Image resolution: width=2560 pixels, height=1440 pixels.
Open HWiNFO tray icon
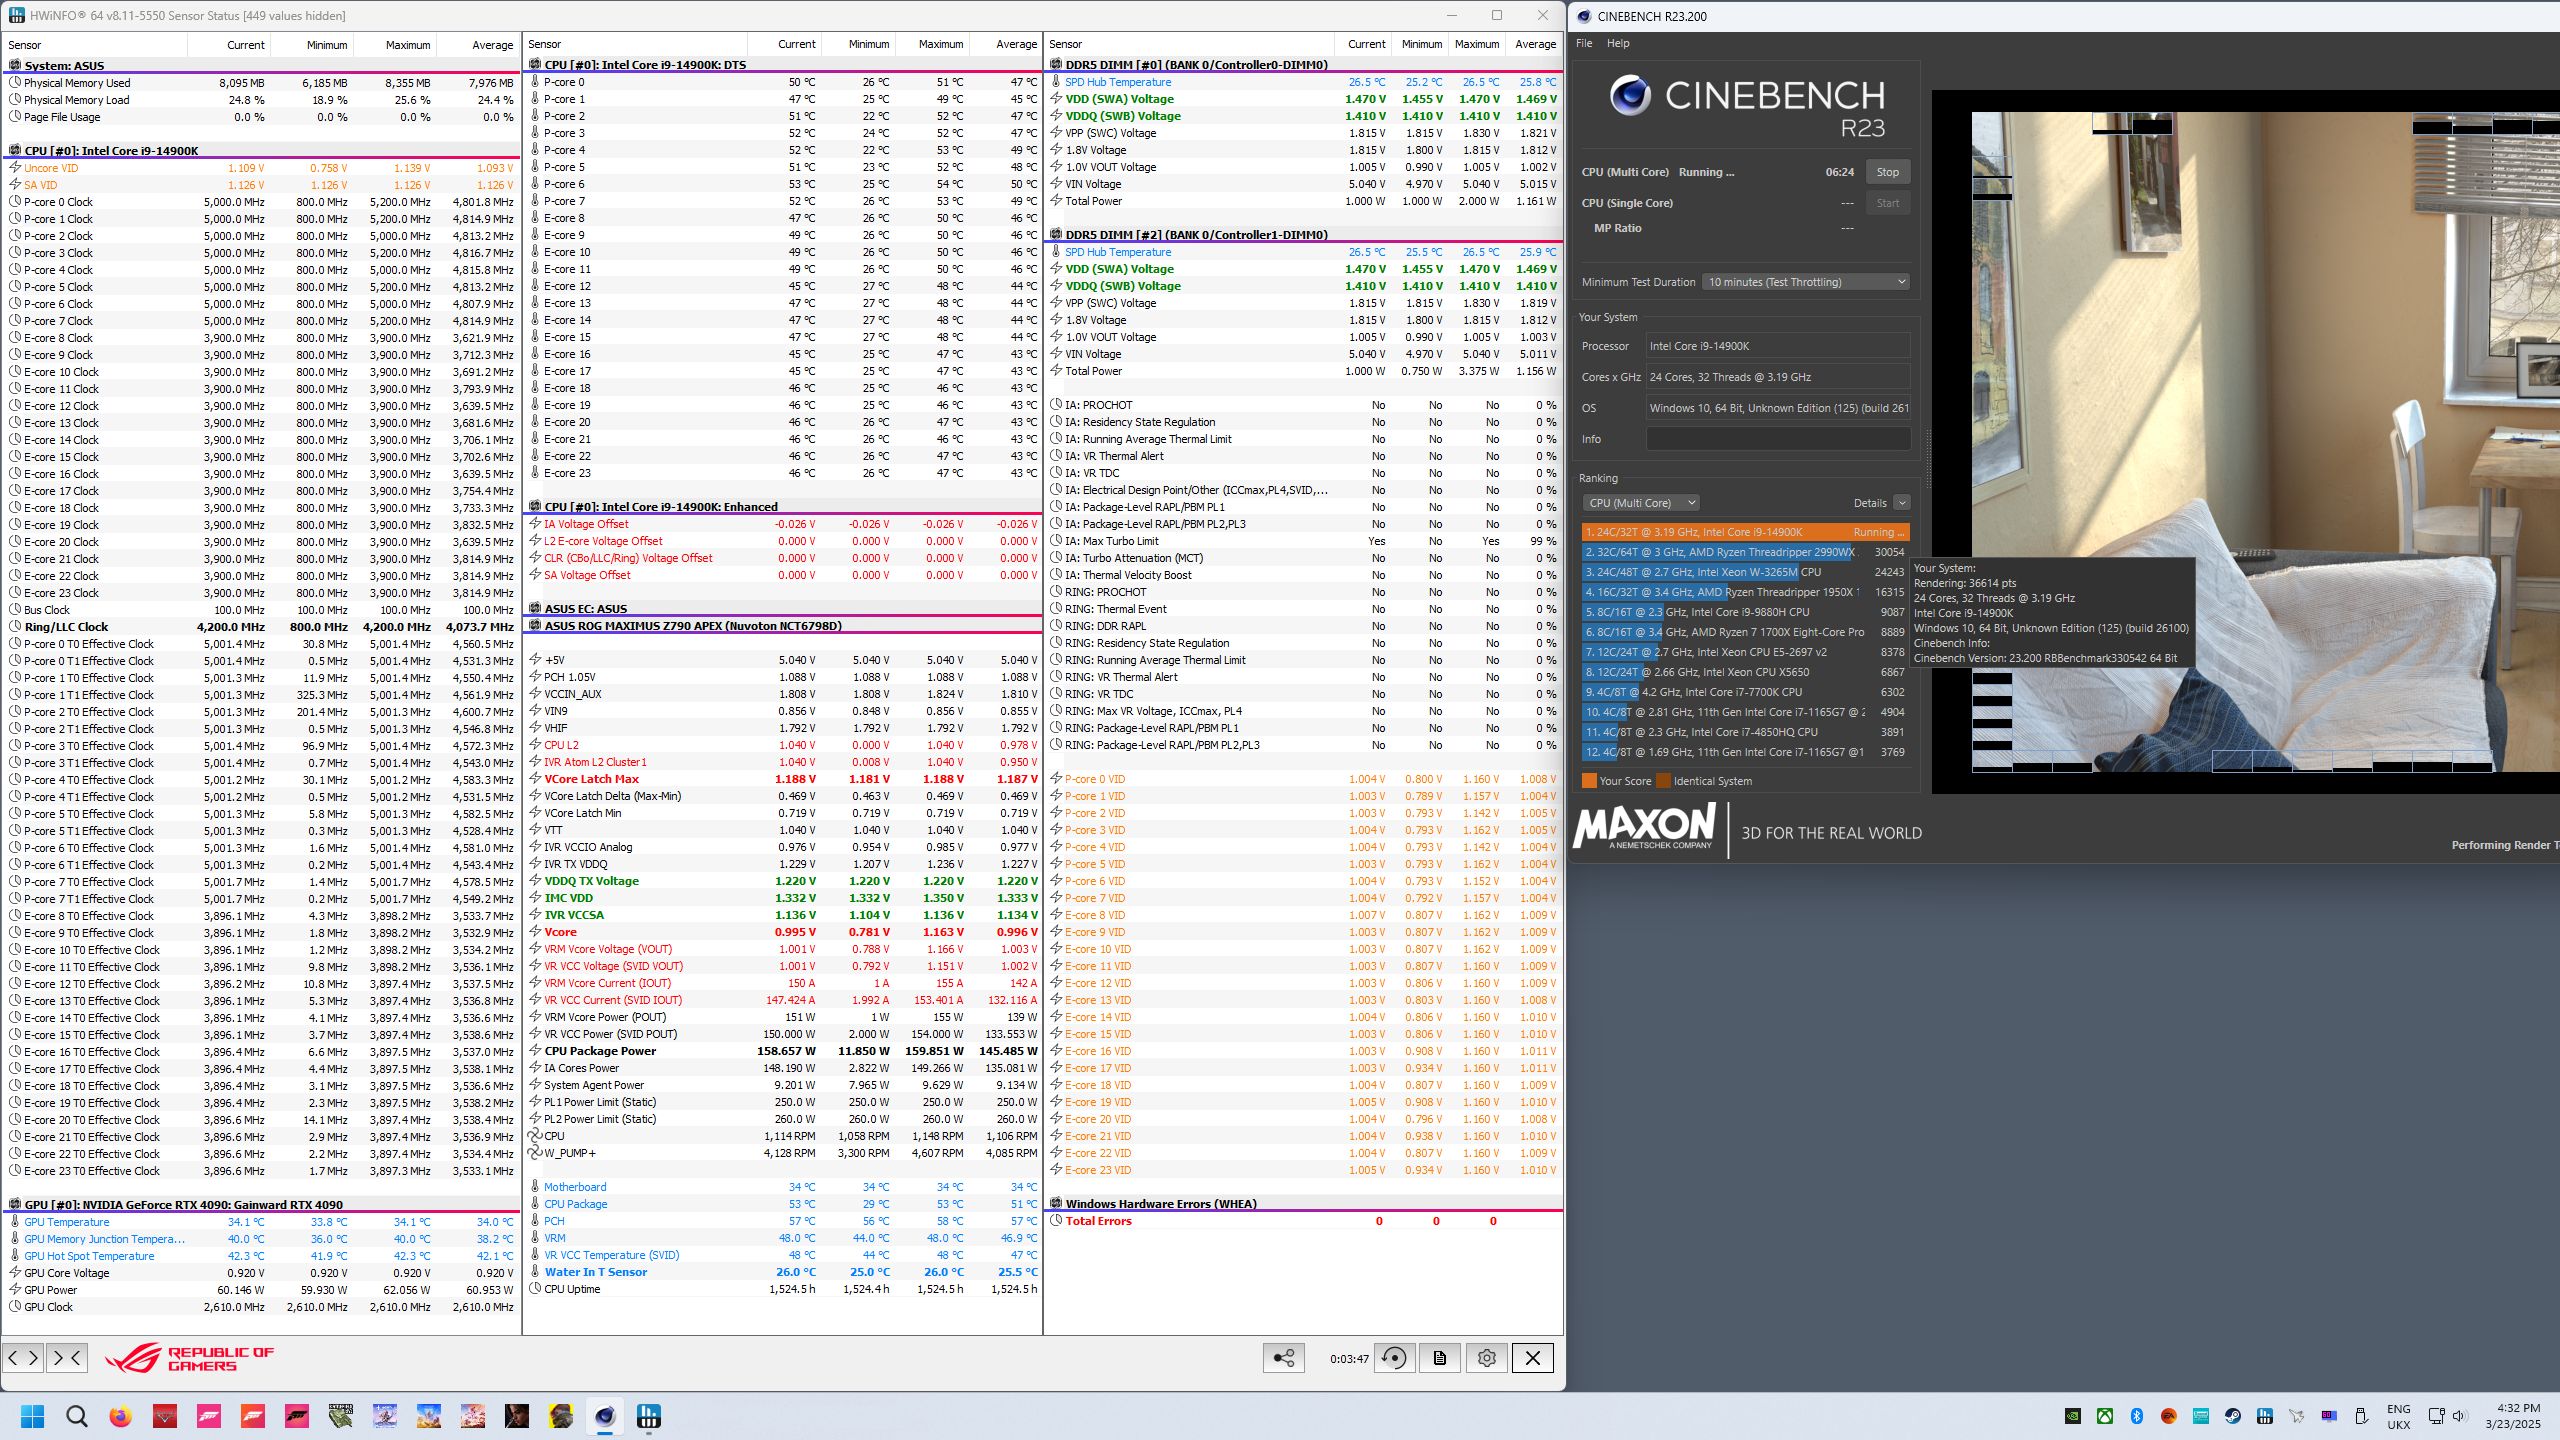coord(2265,1416)
